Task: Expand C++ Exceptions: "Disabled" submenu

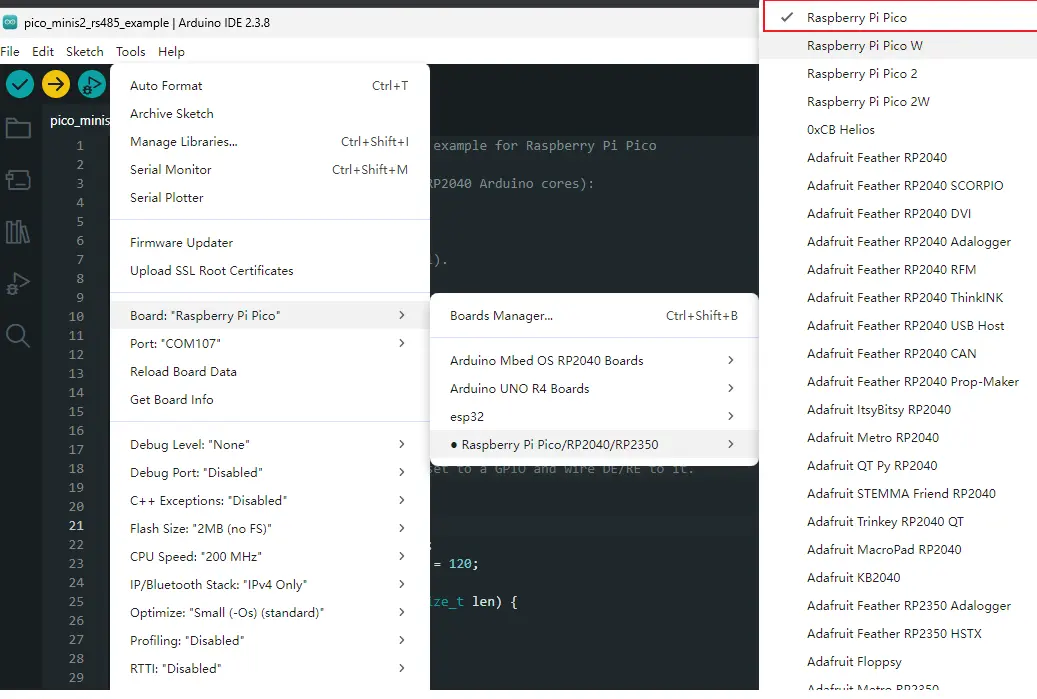Action: coord(270,501)
